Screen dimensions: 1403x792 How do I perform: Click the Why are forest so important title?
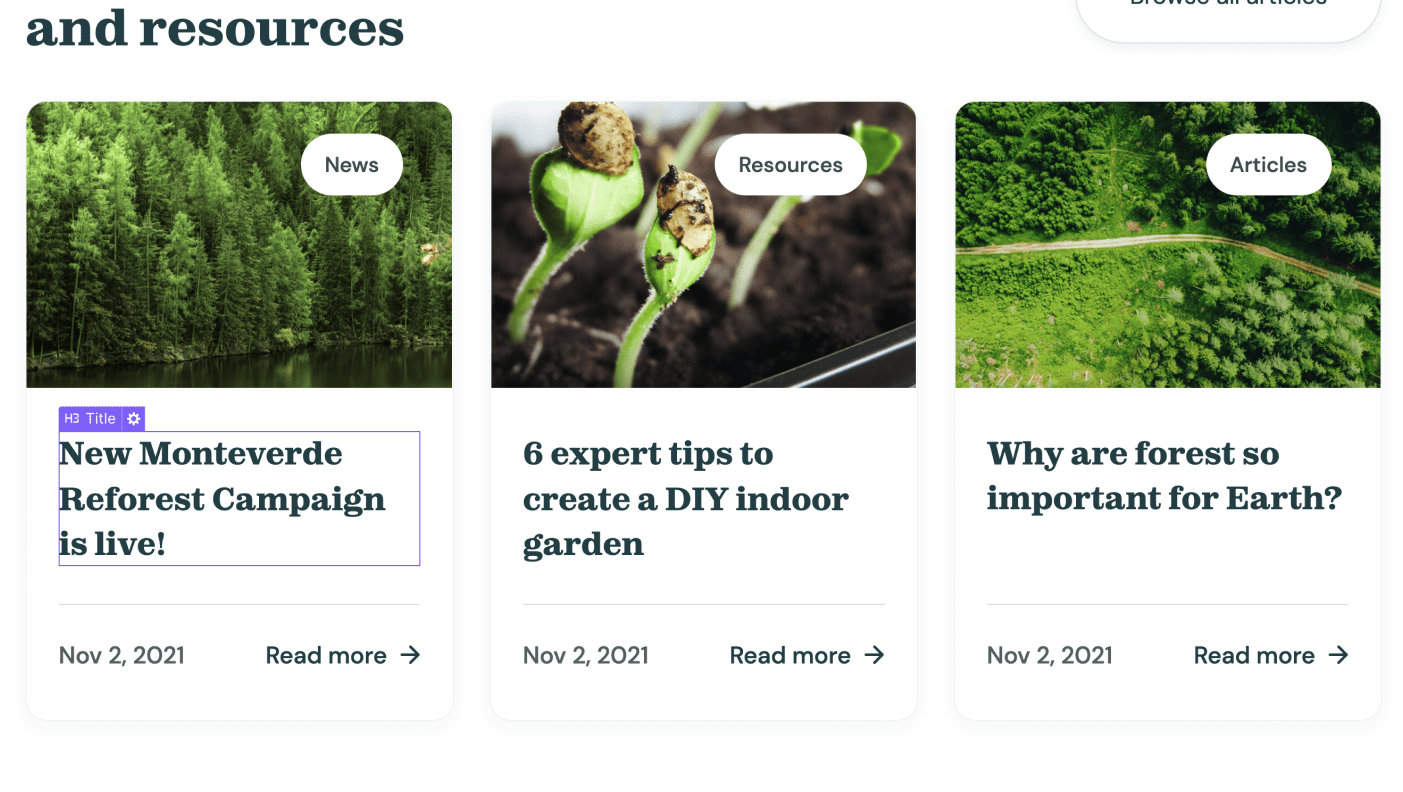(1164, 476)
